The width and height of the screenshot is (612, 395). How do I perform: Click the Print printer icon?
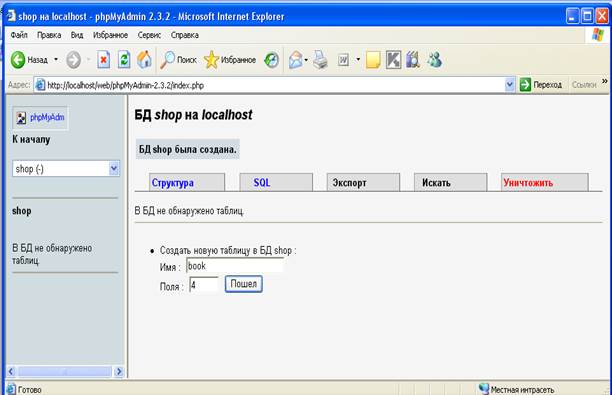pyautogui.click(x=320, y=60)
